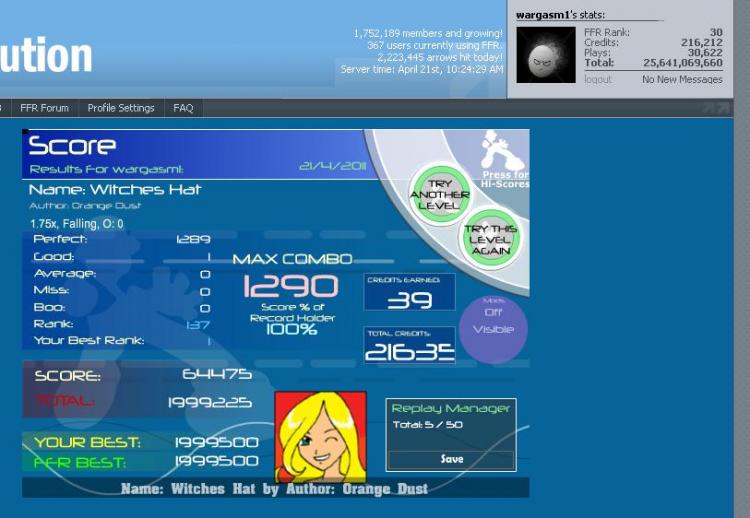Open Profile Settings in the navigation bar

point(120,108)
